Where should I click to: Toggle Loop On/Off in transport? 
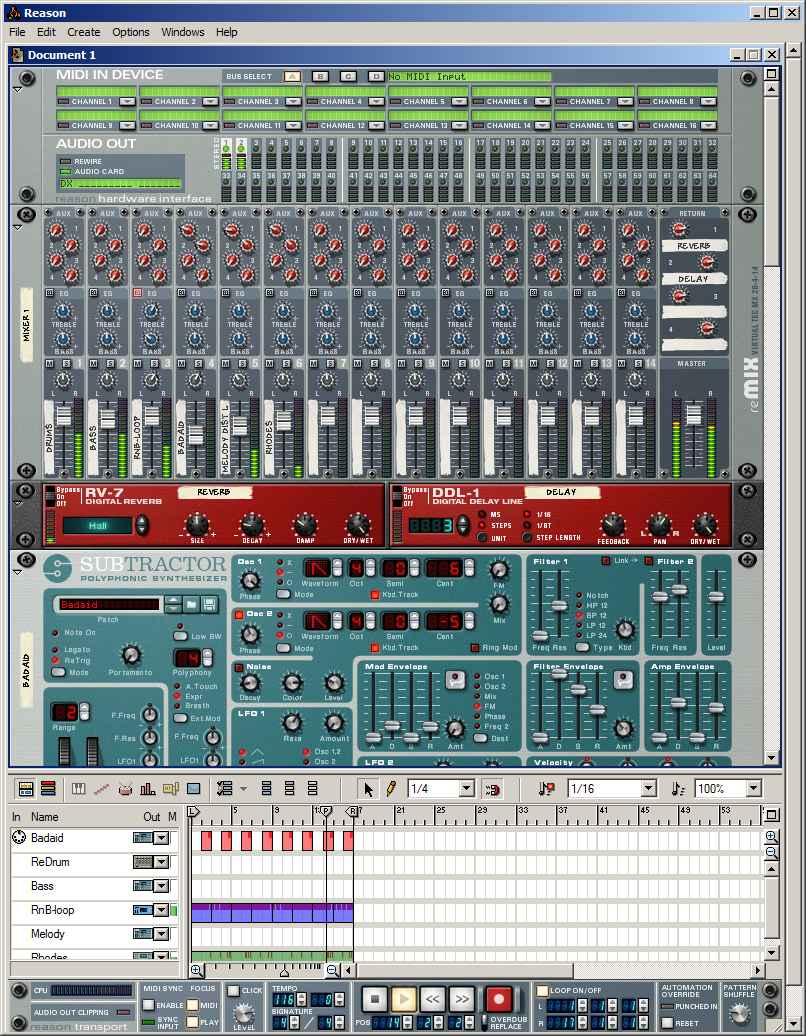coord(542,990)
